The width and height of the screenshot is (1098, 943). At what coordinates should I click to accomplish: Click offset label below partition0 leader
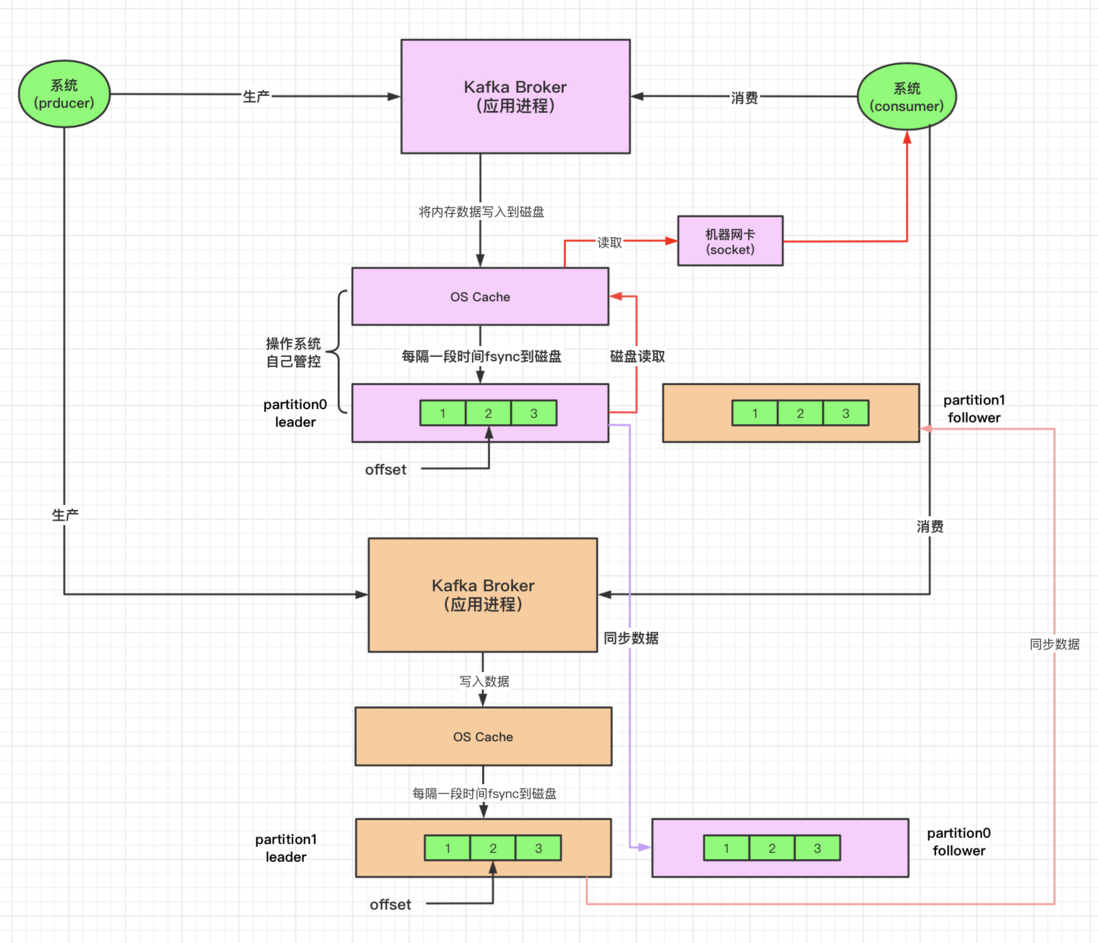tap(385, 470)
